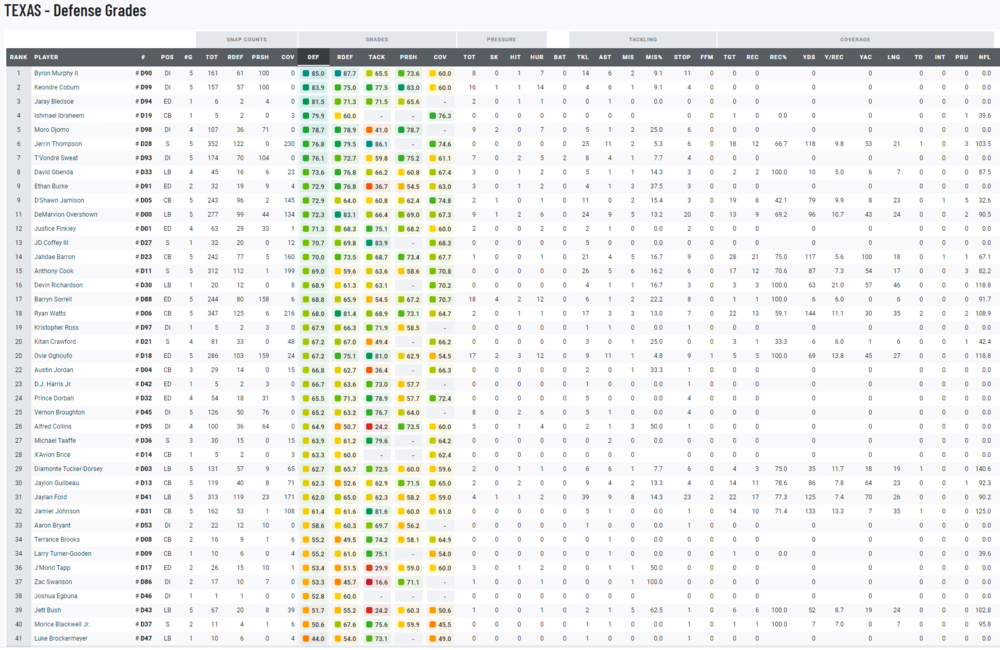Open T'Vondre Sweat player link
Image resolution: width=1000 pixels, height=650 pixels.
tap(57, 158)
